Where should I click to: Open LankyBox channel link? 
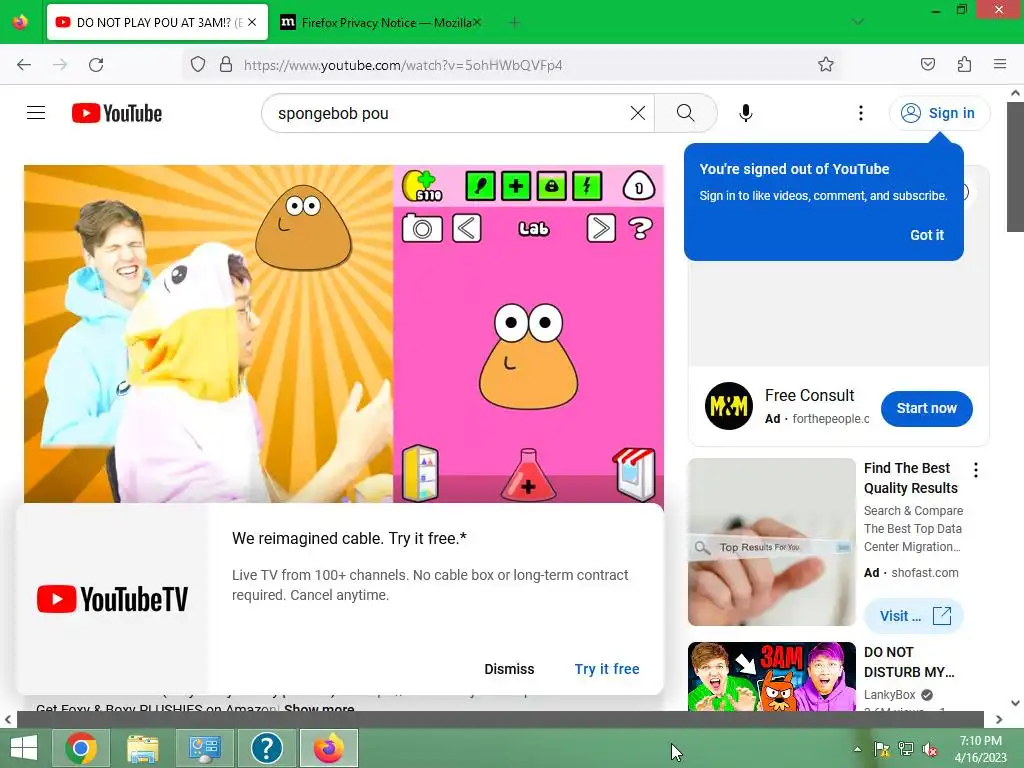[889, 695]
